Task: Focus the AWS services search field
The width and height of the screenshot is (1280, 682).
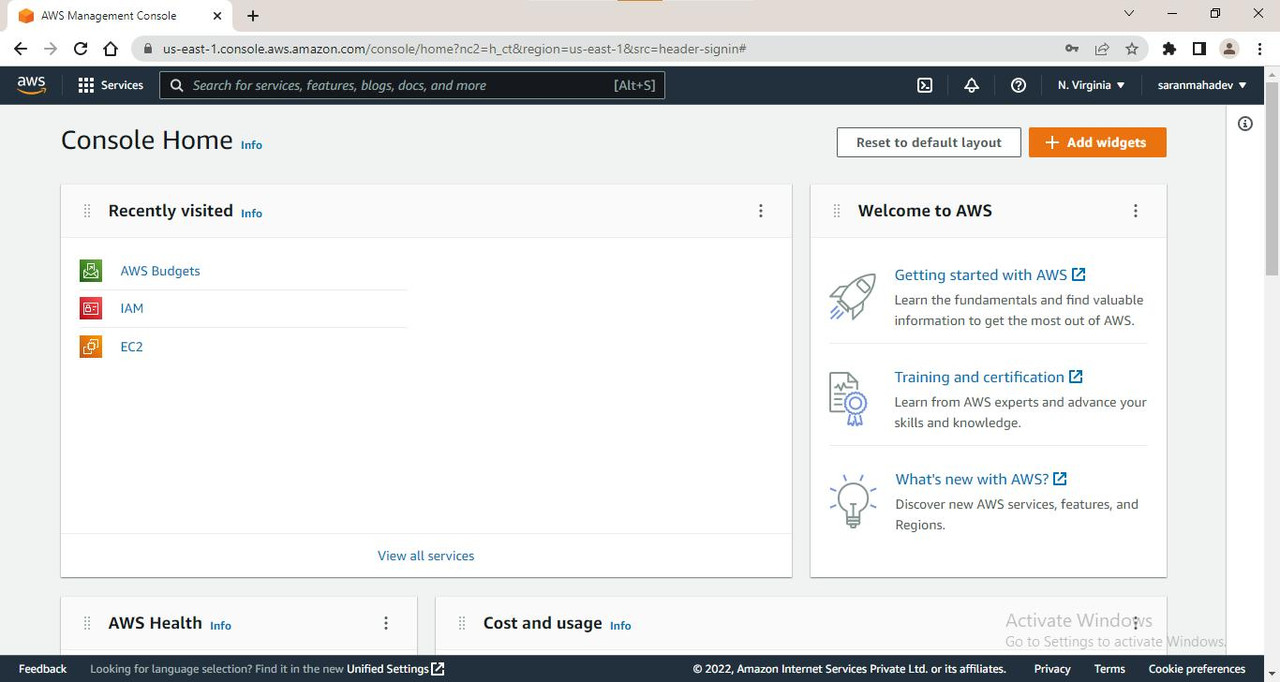Action: (x=412, y=85)
